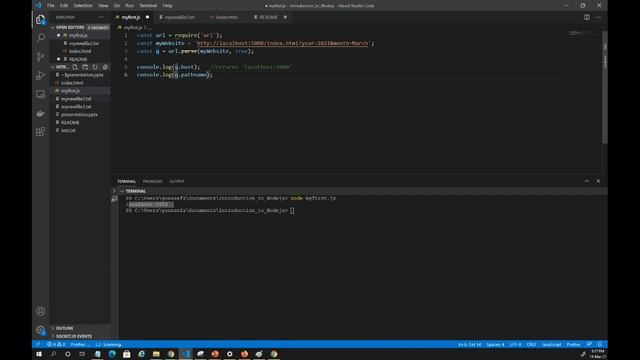The width and height of the screenshot is (640, 360).
Task: Open the View menu
Action: 103,6
